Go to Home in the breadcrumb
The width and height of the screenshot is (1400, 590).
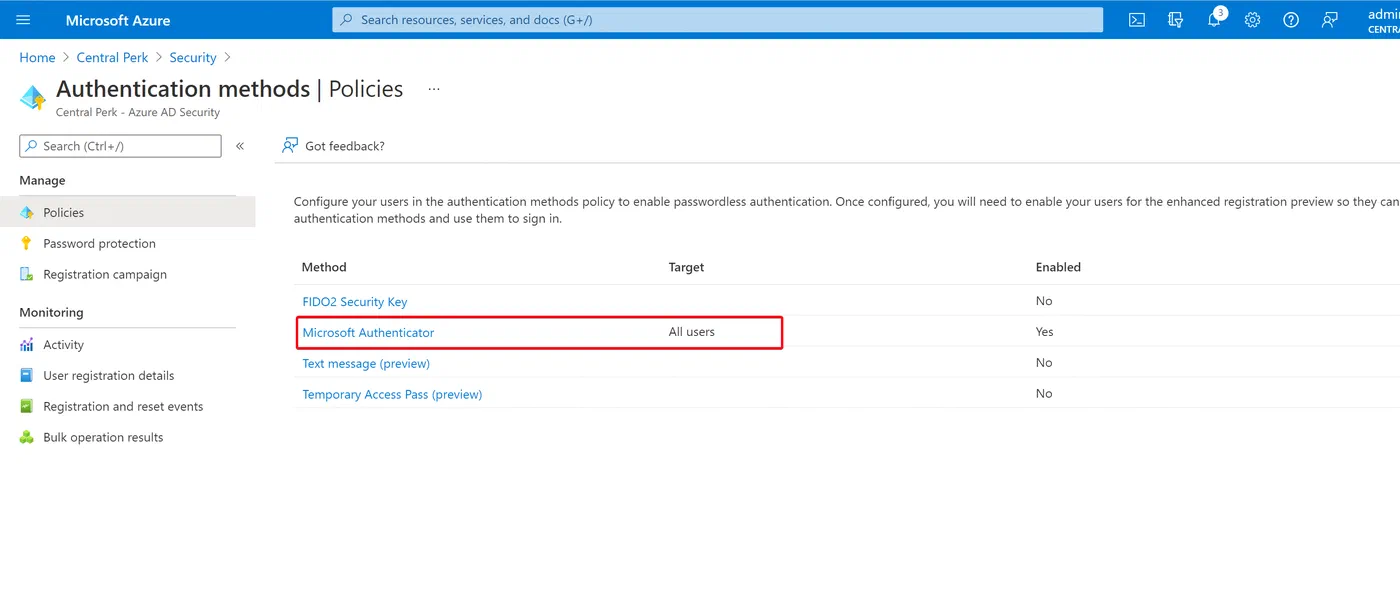[x=37, y=58]
